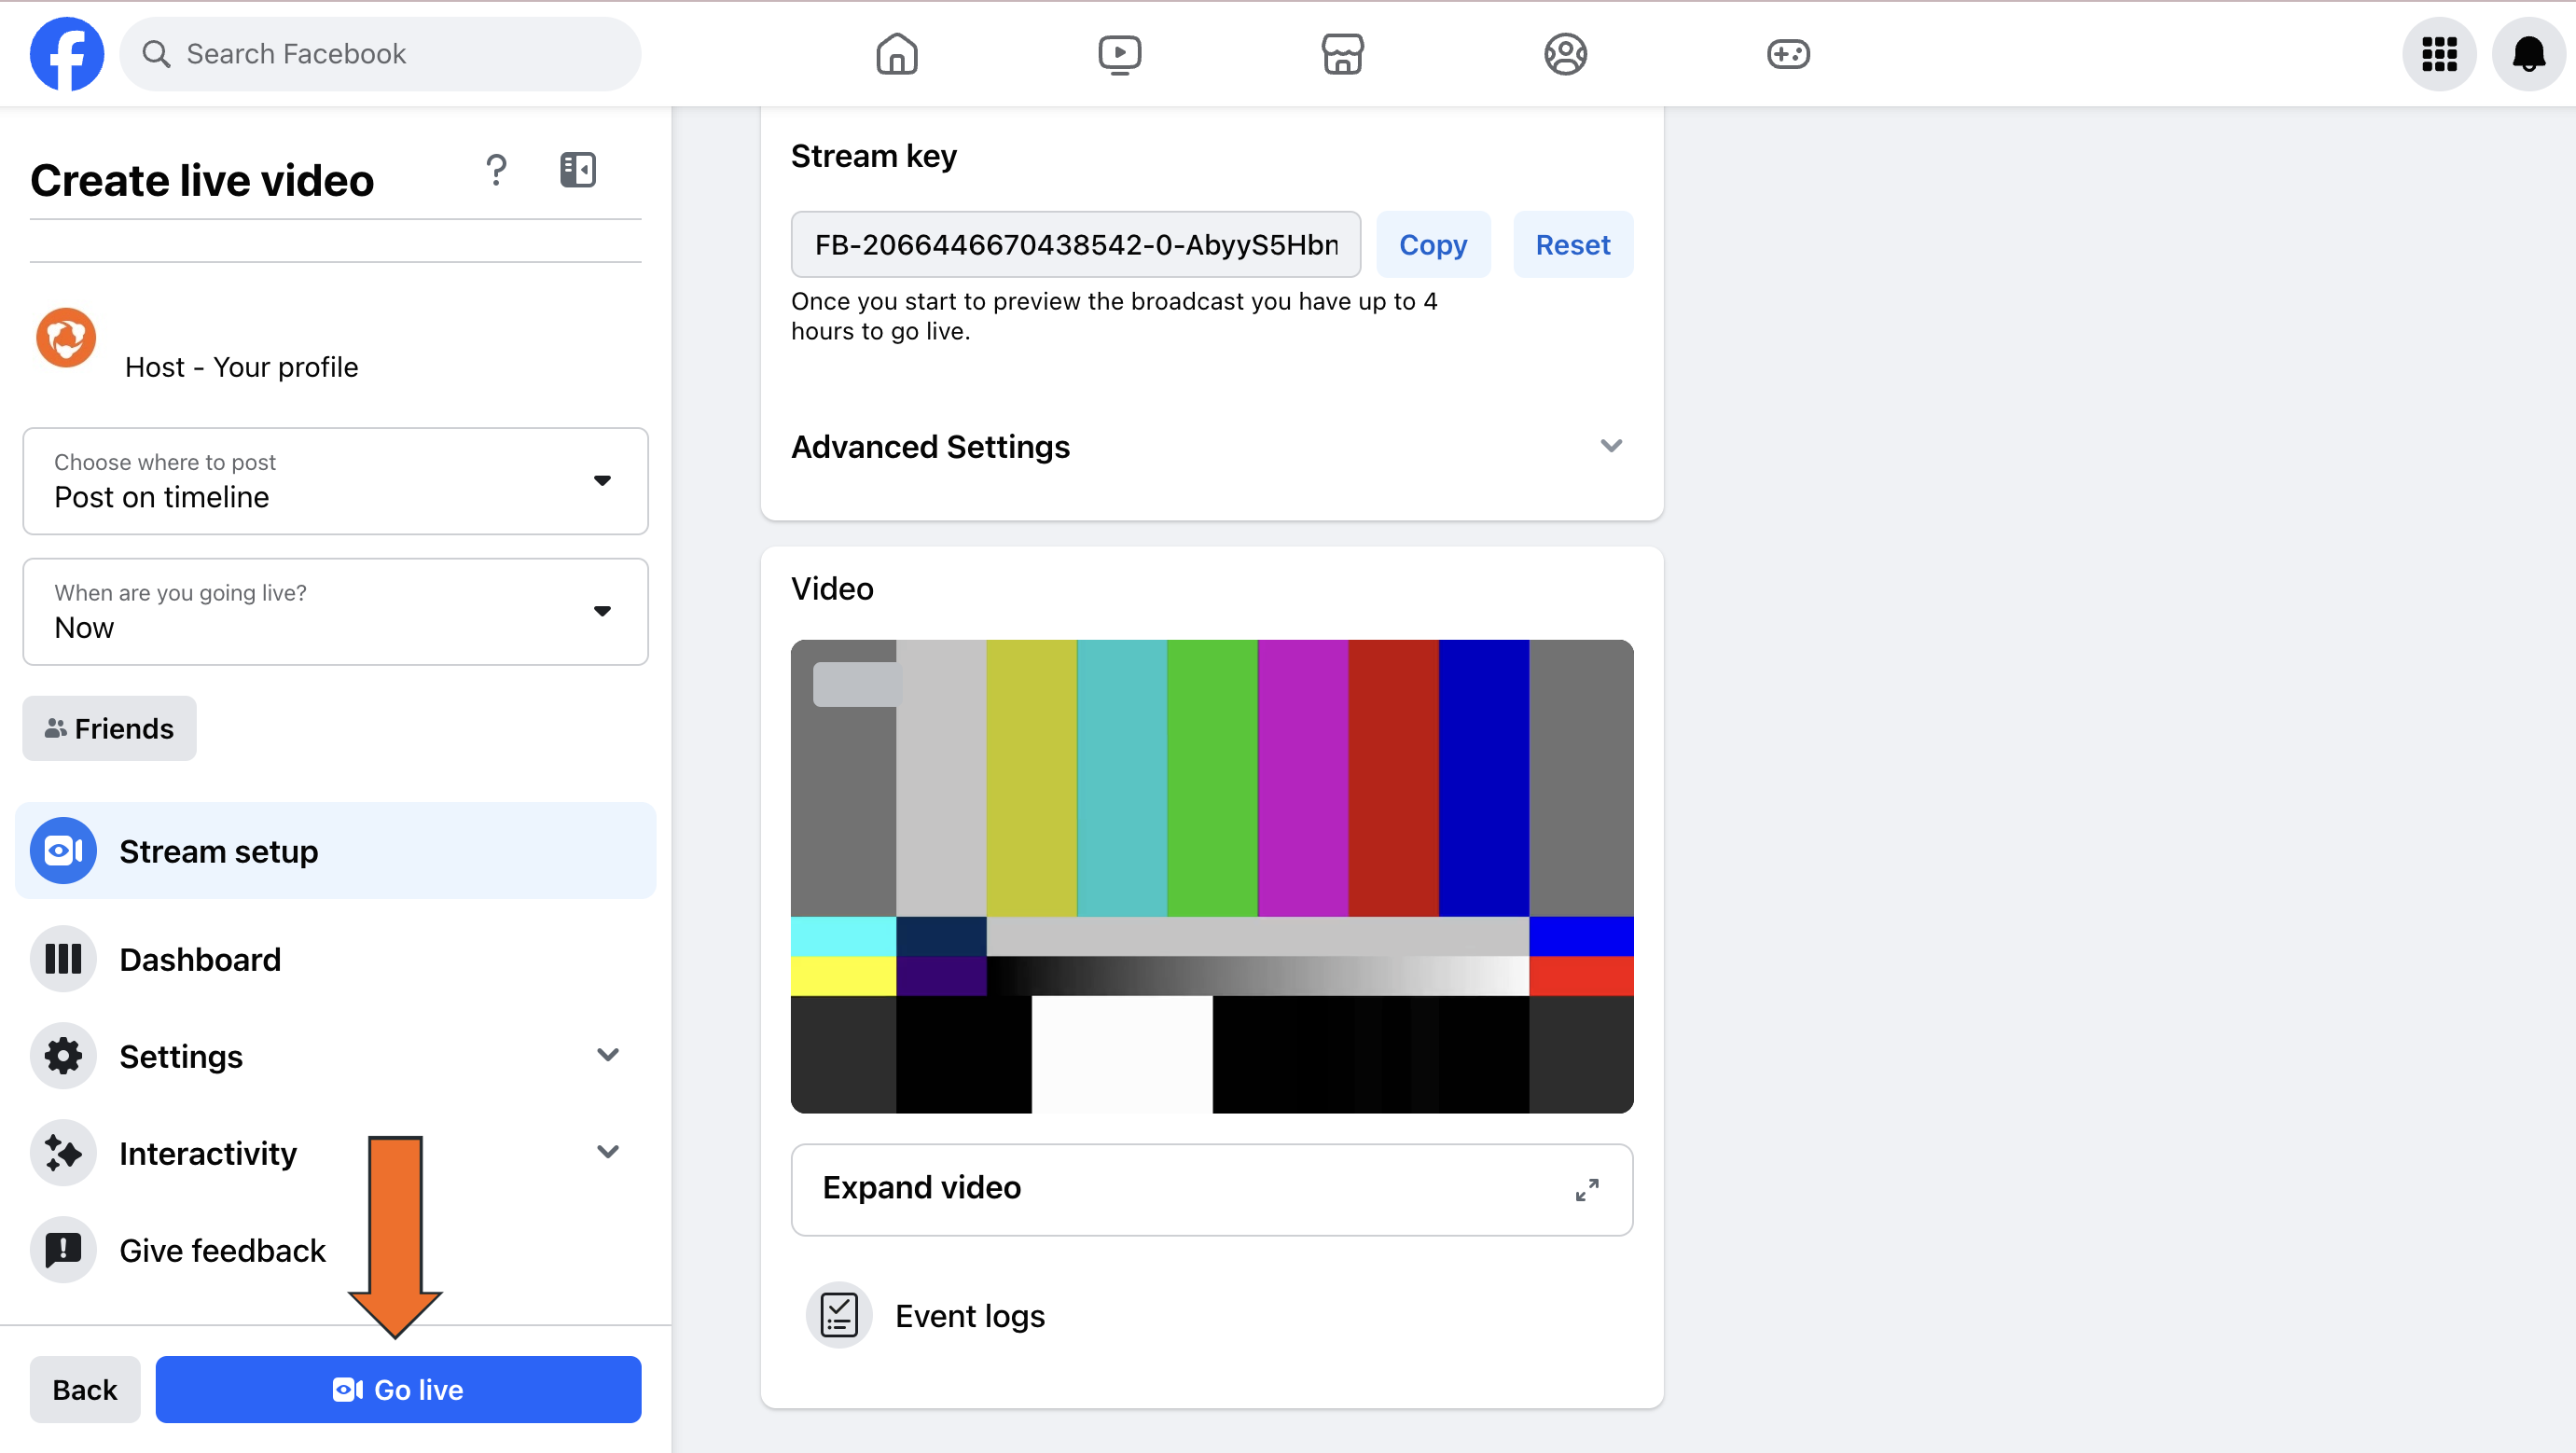
Task: Expand the Settings chevron
Action: click(607, 1055)
